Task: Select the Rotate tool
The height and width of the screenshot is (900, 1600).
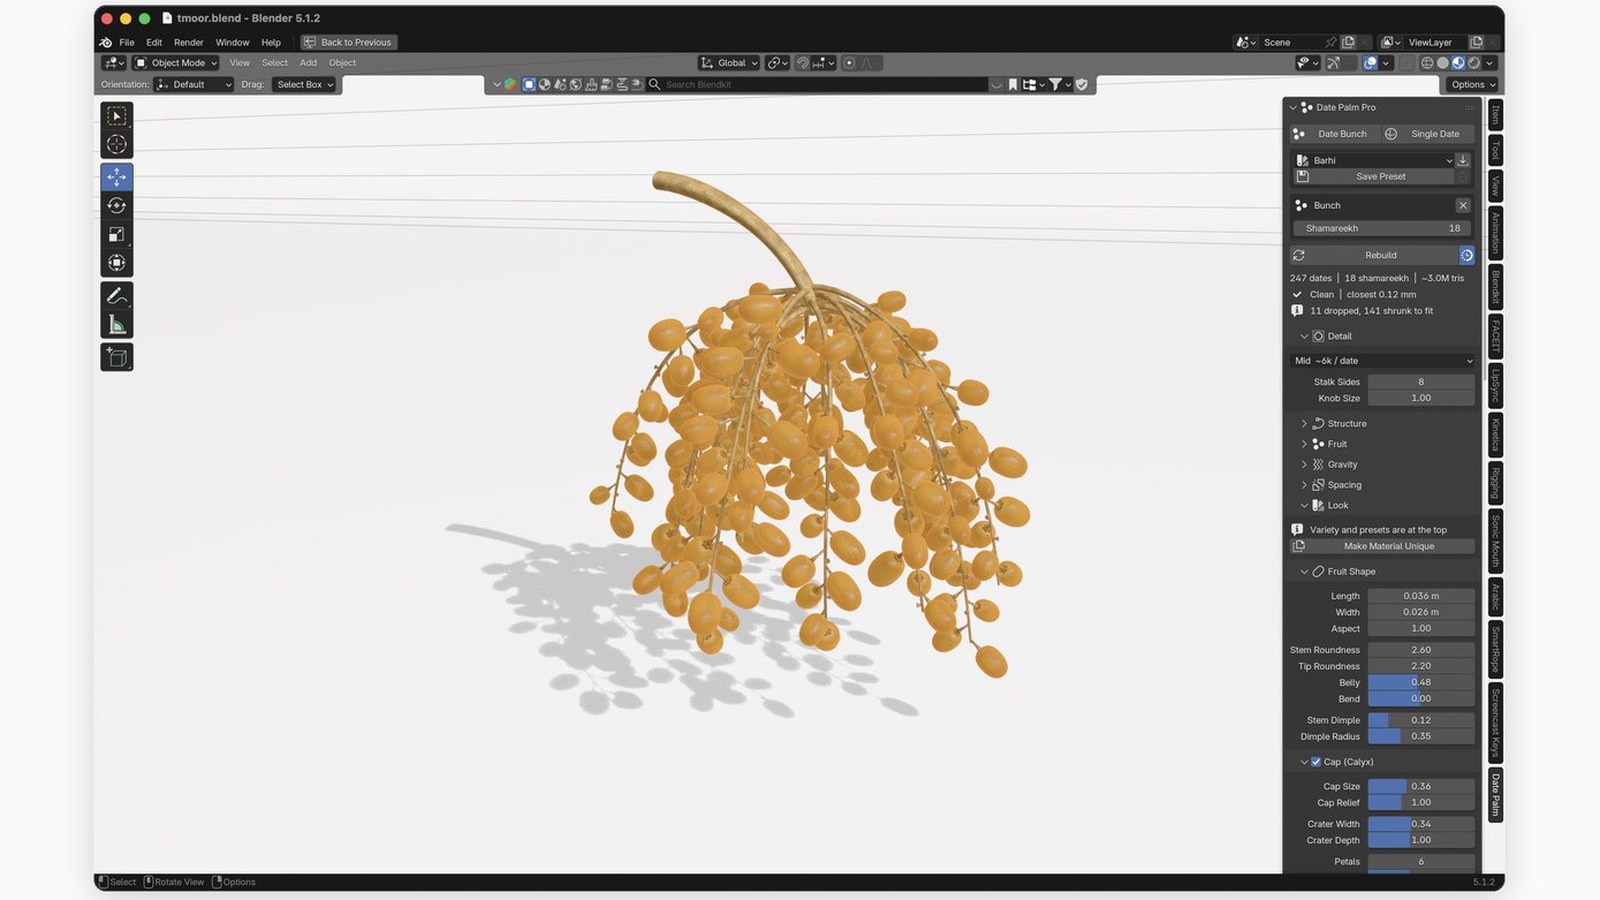Action: pos(117,206)
